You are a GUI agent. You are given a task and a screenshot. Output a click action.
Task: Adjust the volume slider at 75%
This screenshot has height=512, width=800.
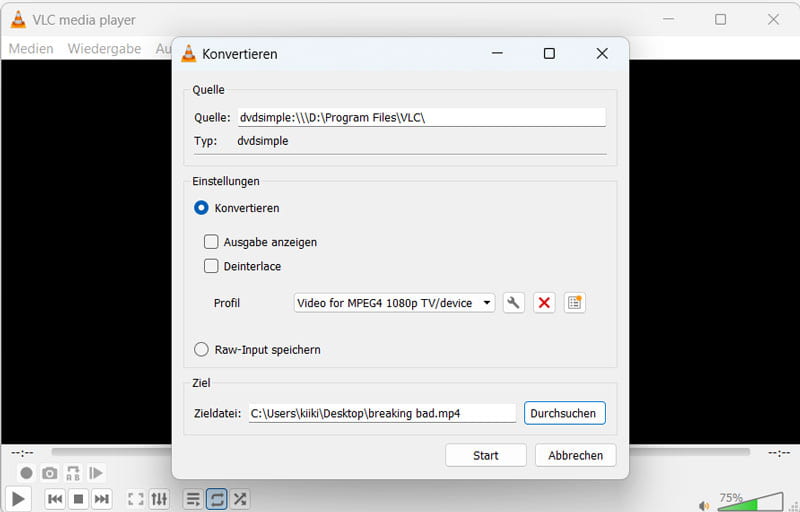[x=750, y=501]
